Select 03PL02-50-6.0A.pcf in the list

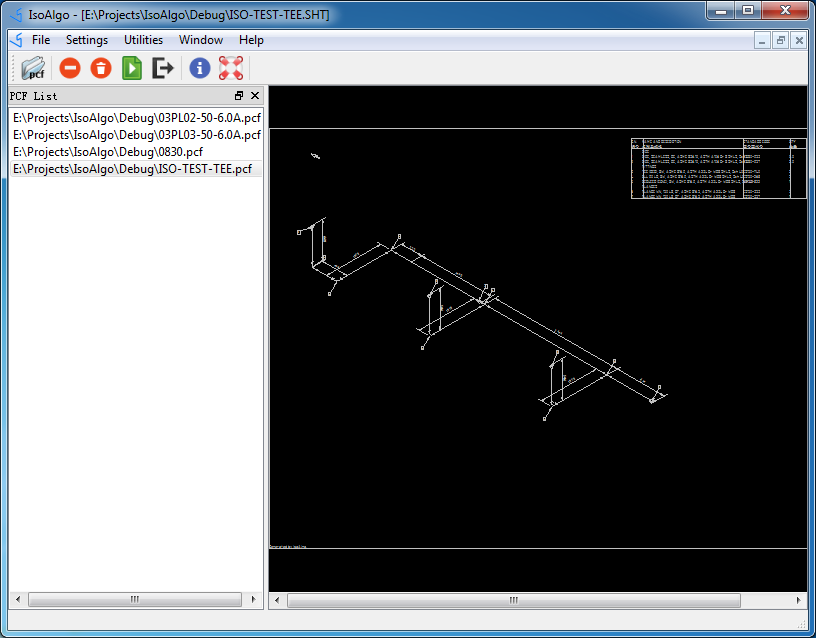point(136,118)
